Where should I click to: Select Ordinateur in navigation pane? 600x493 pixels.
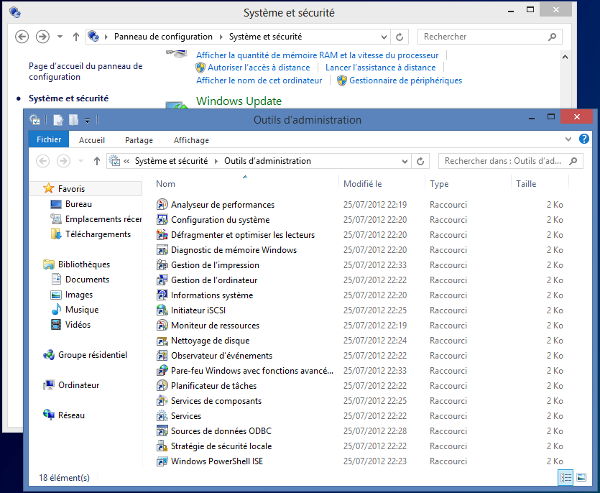78,385
